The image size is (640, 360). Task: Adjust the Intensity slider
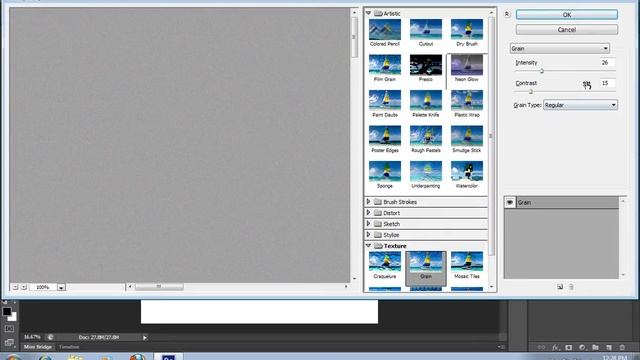542,71
